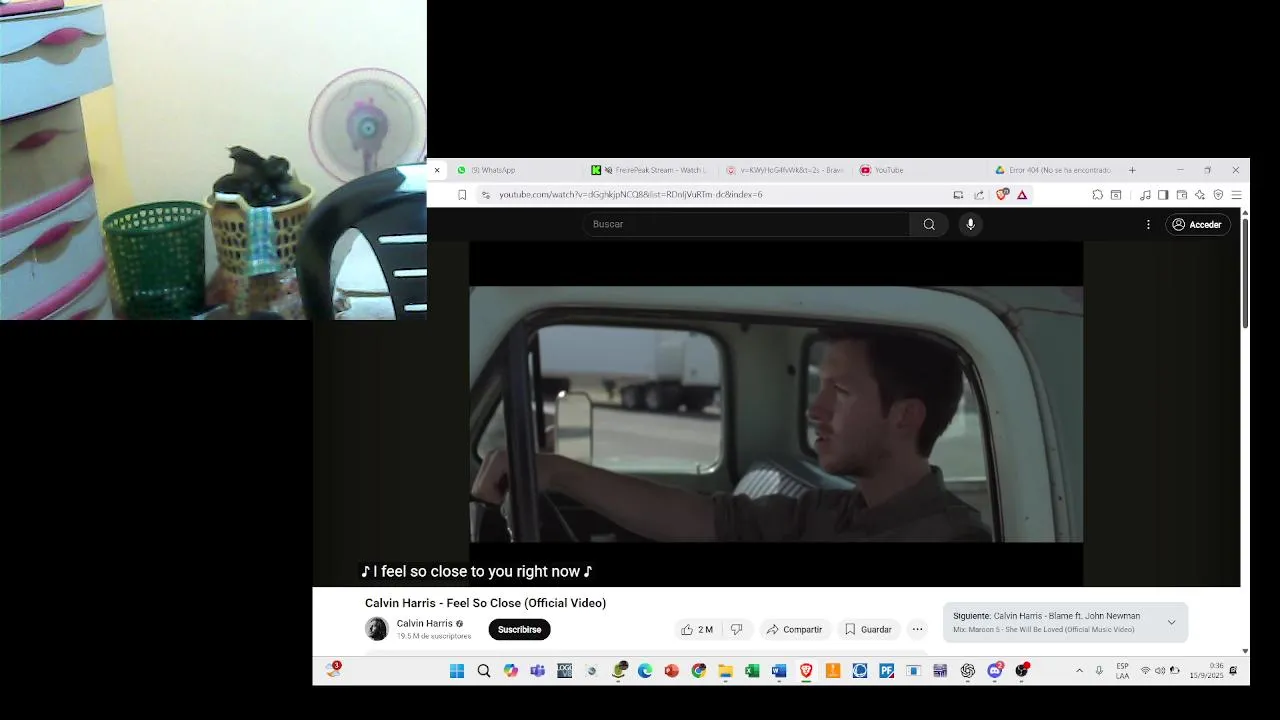Image resolution: width=1280 pixels, height=720 pixels.
Task: Open Brave VPN shield icon
Action: [1218, 195]
